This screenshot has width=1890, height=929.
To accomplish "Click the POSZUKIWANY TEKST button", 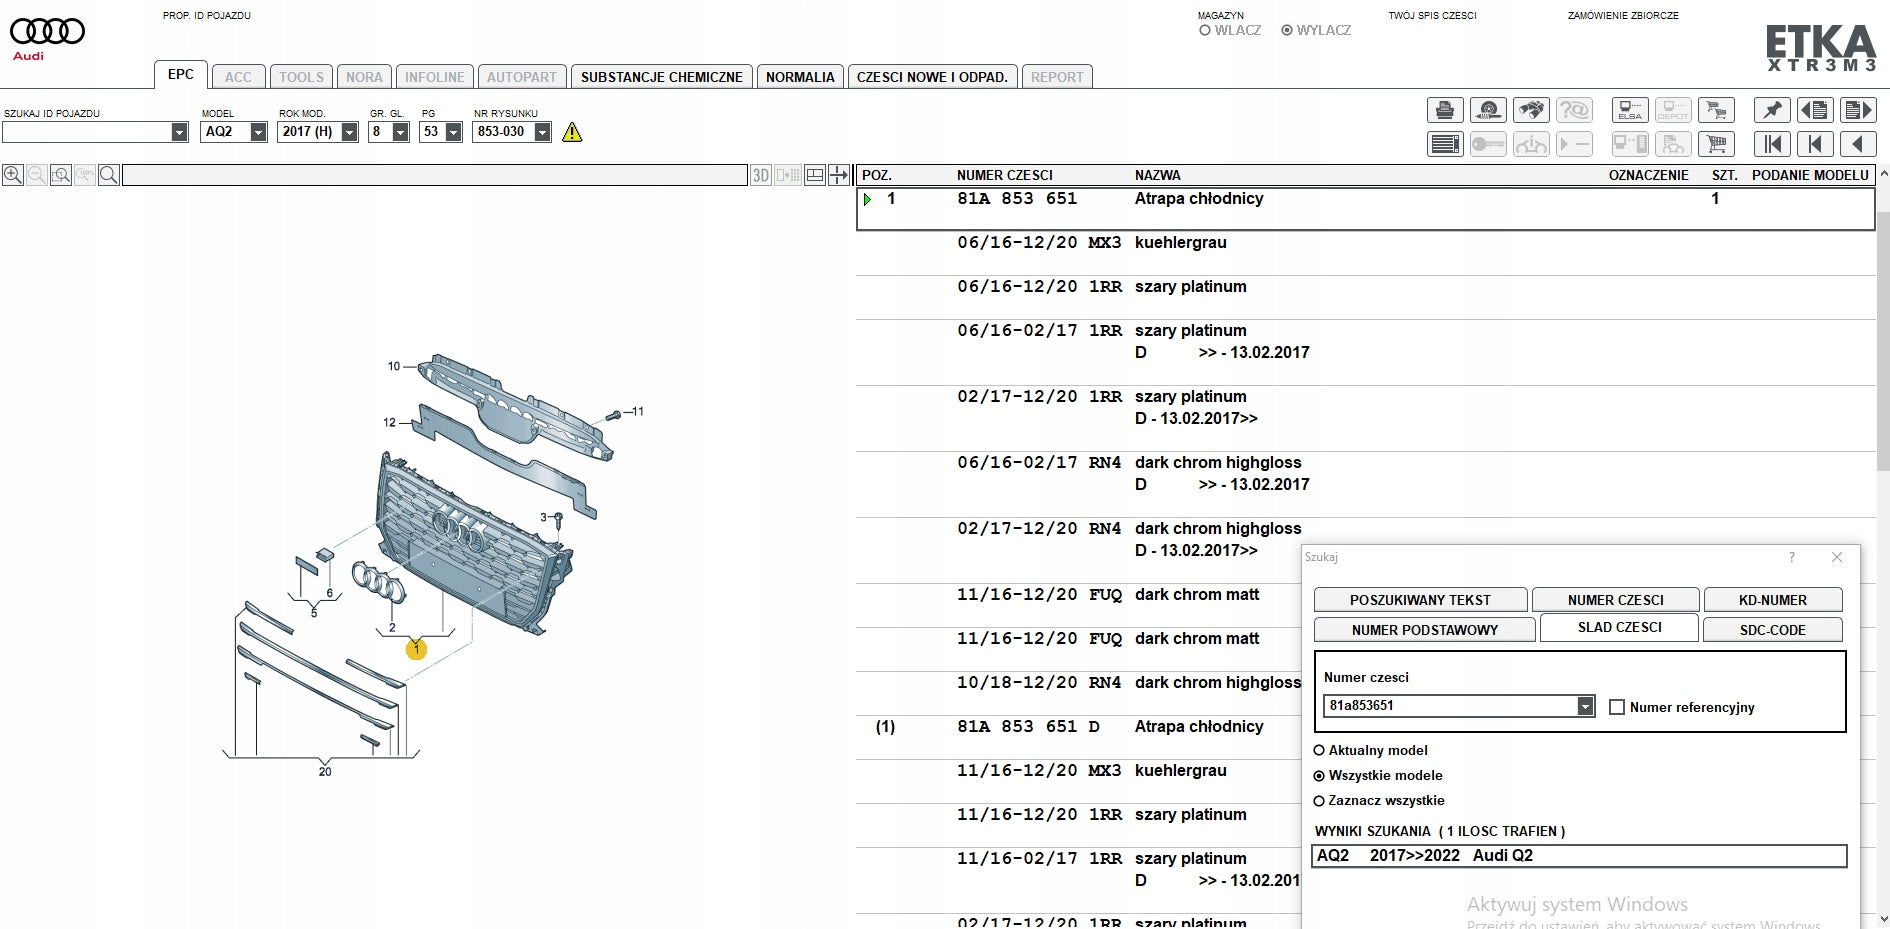I will [x=1420, y=600].
